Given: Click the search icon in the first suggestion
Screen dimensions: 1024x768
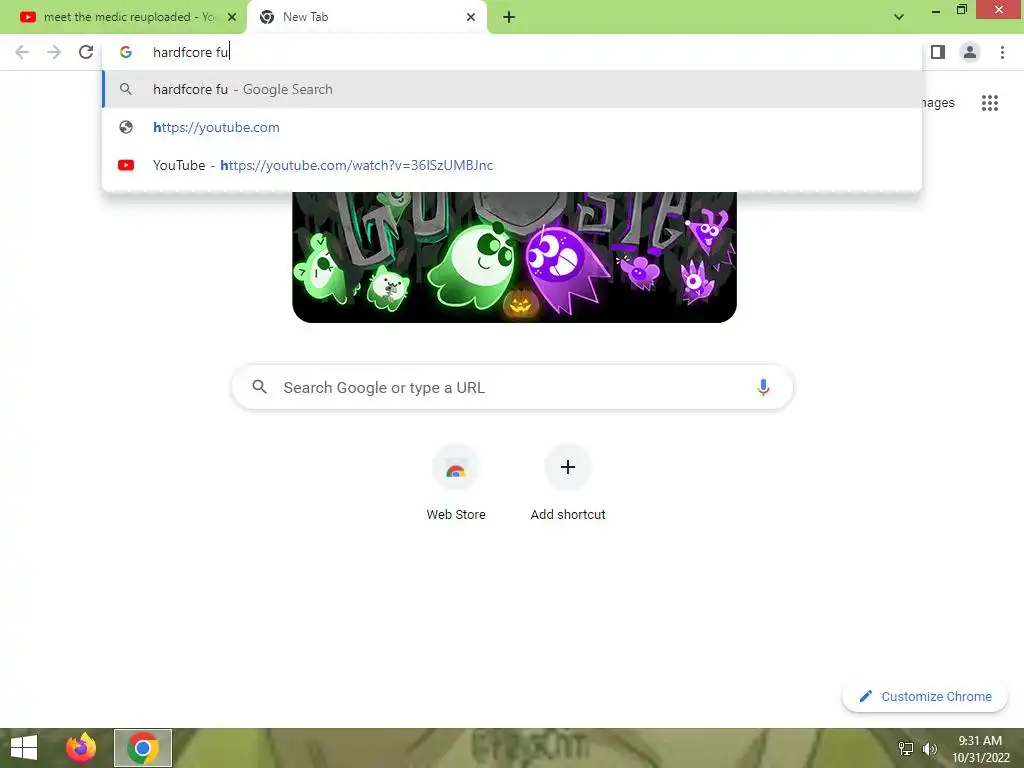Looking at the screenshot, I should pos(126,89).
